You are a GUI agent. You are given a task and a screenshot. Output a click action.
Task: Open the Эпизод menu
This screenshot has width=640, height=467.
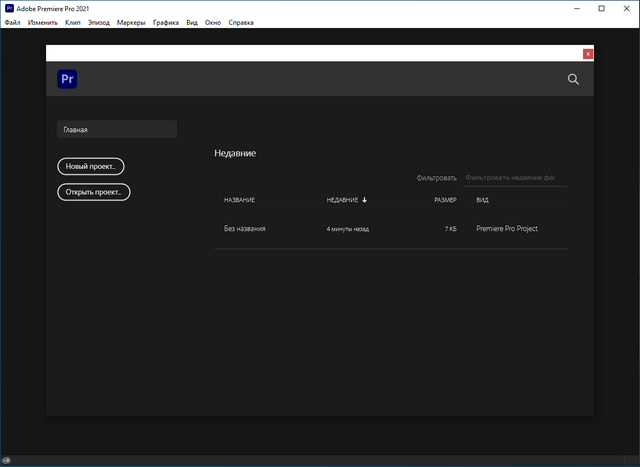click(x=98, y=22)
